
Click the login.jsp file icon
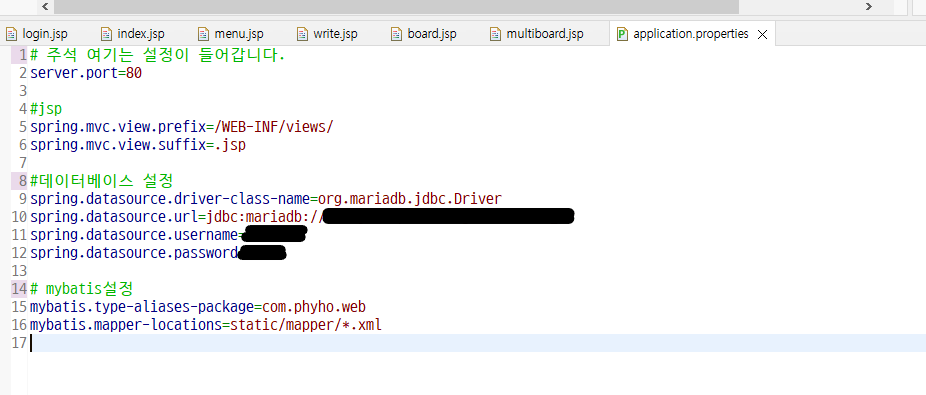tap(12, 34)
